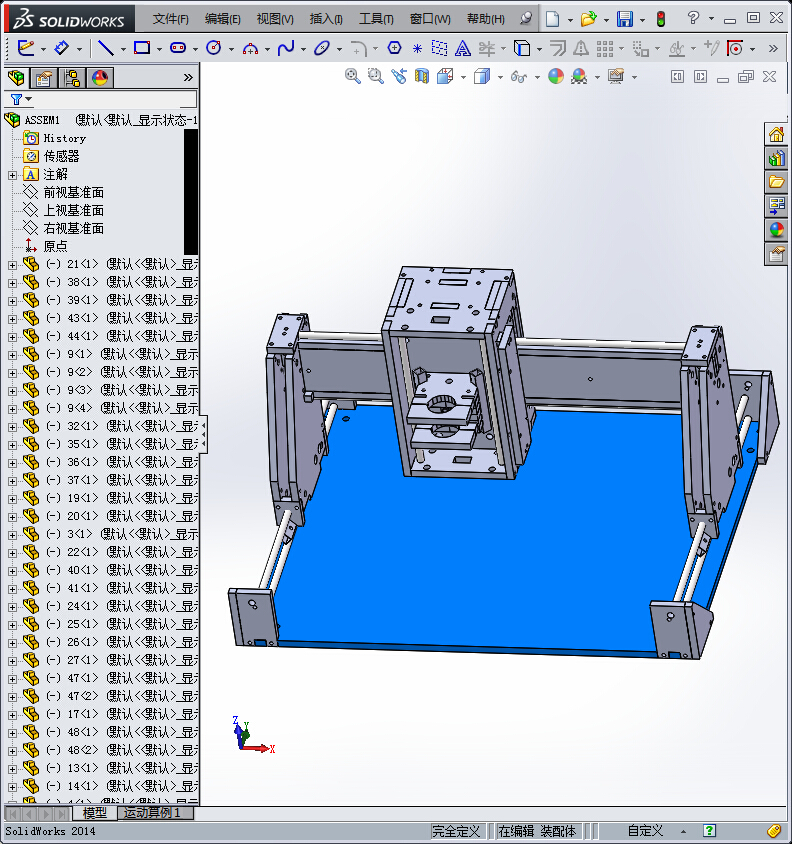Switch to PropertyManager tab
Image resolution: width=792 pixels, height=844 pixels.
pos(44,79)
